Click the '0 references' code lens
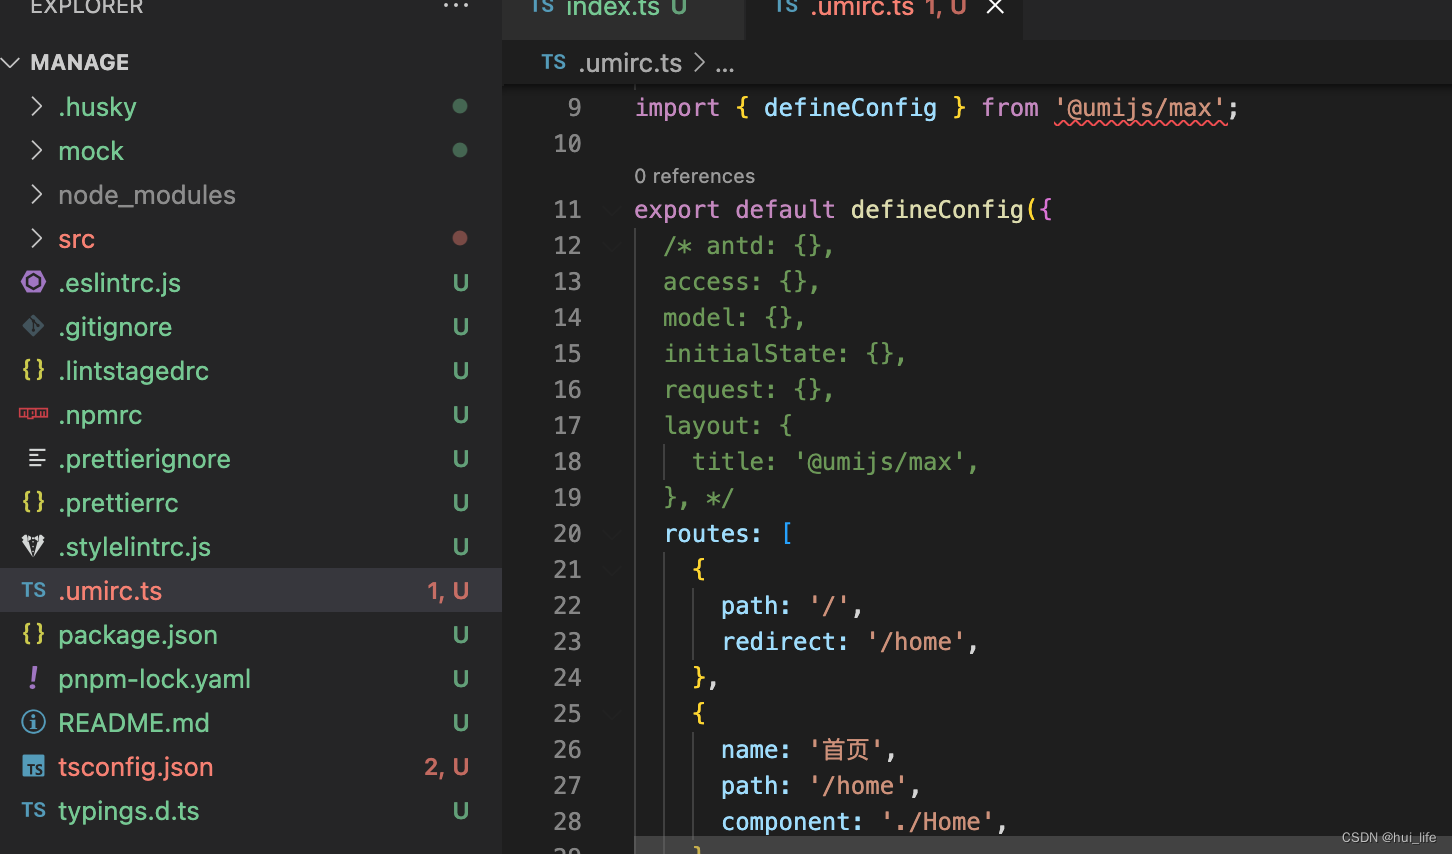Viewport: 1452px width, 854px height. pyautogui.click(x=694, y=176)
